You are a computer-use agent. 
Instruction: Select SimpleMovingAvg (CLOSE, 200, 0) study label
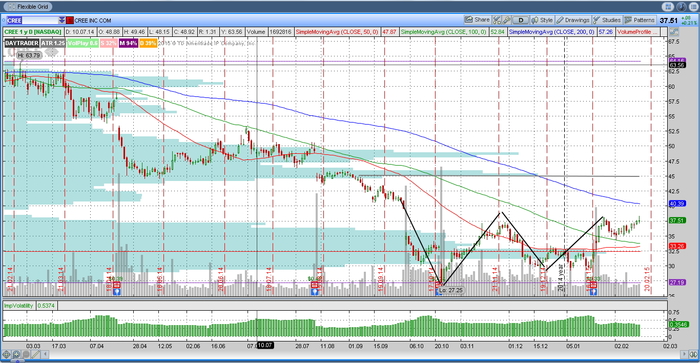552,32
